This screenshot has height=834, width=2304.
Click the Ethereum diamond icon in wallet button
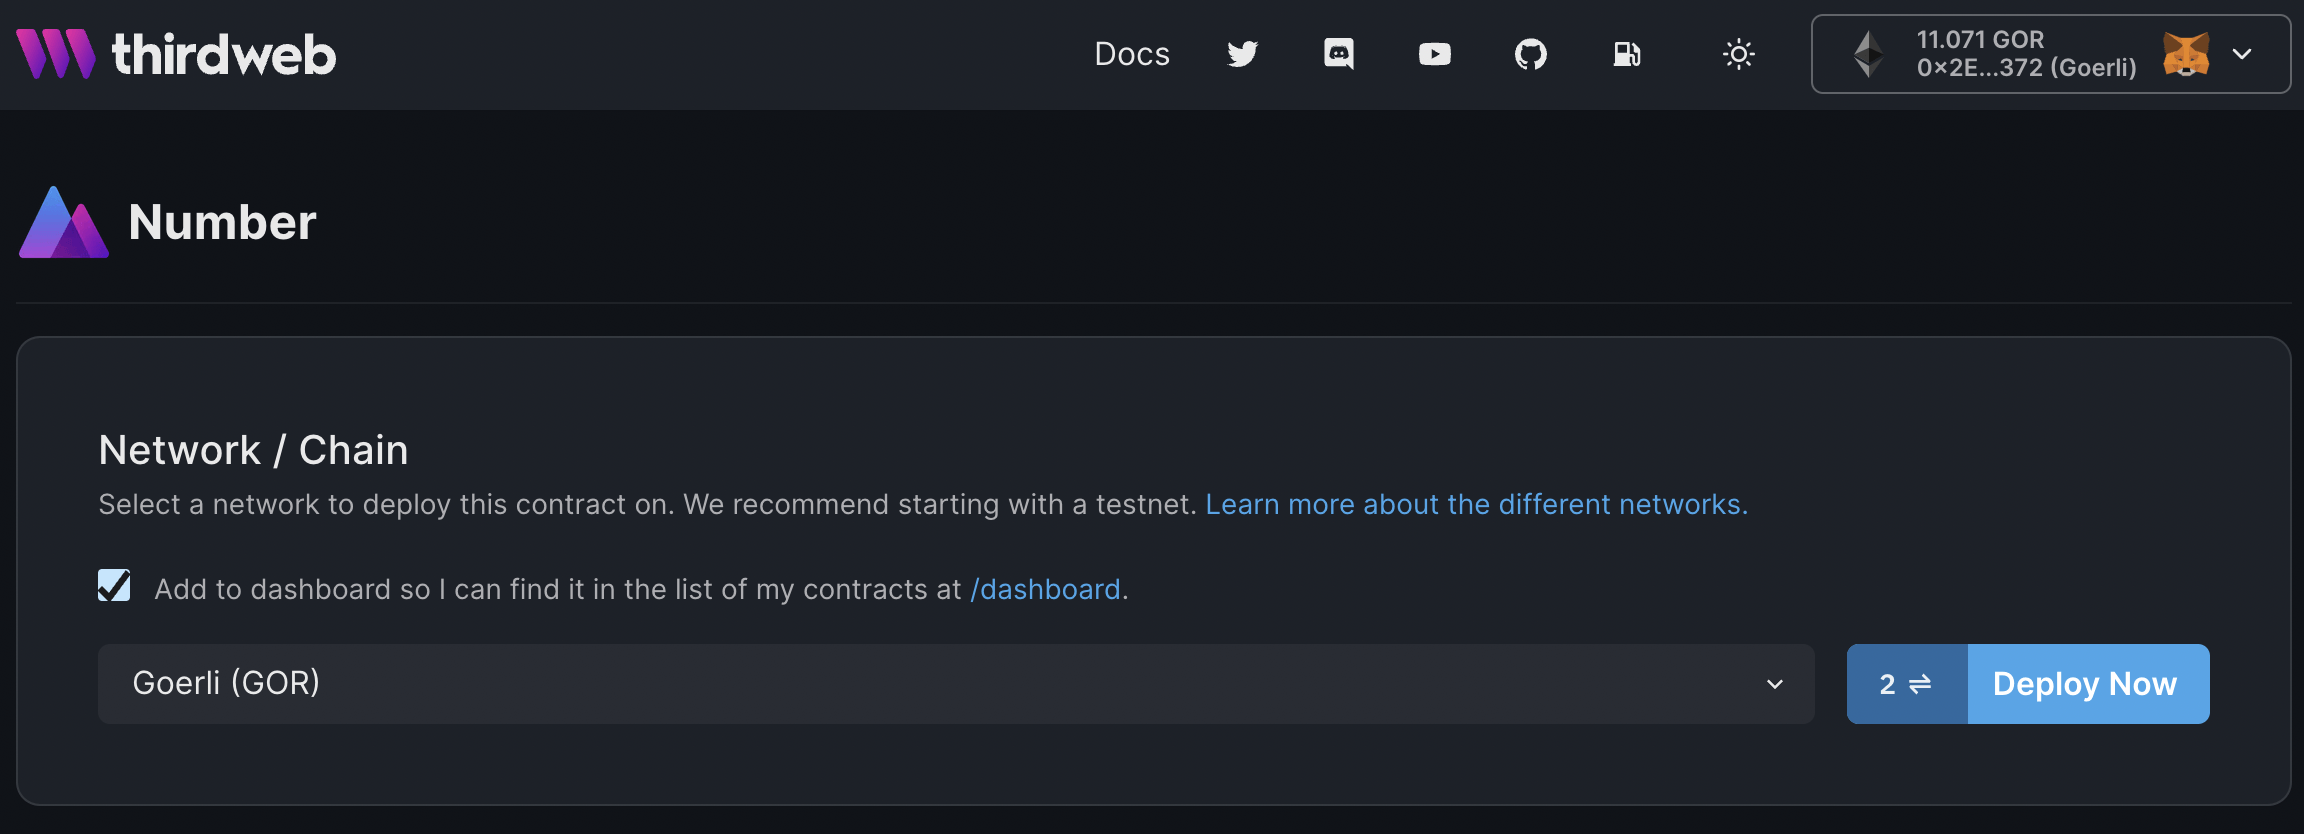1868,54
